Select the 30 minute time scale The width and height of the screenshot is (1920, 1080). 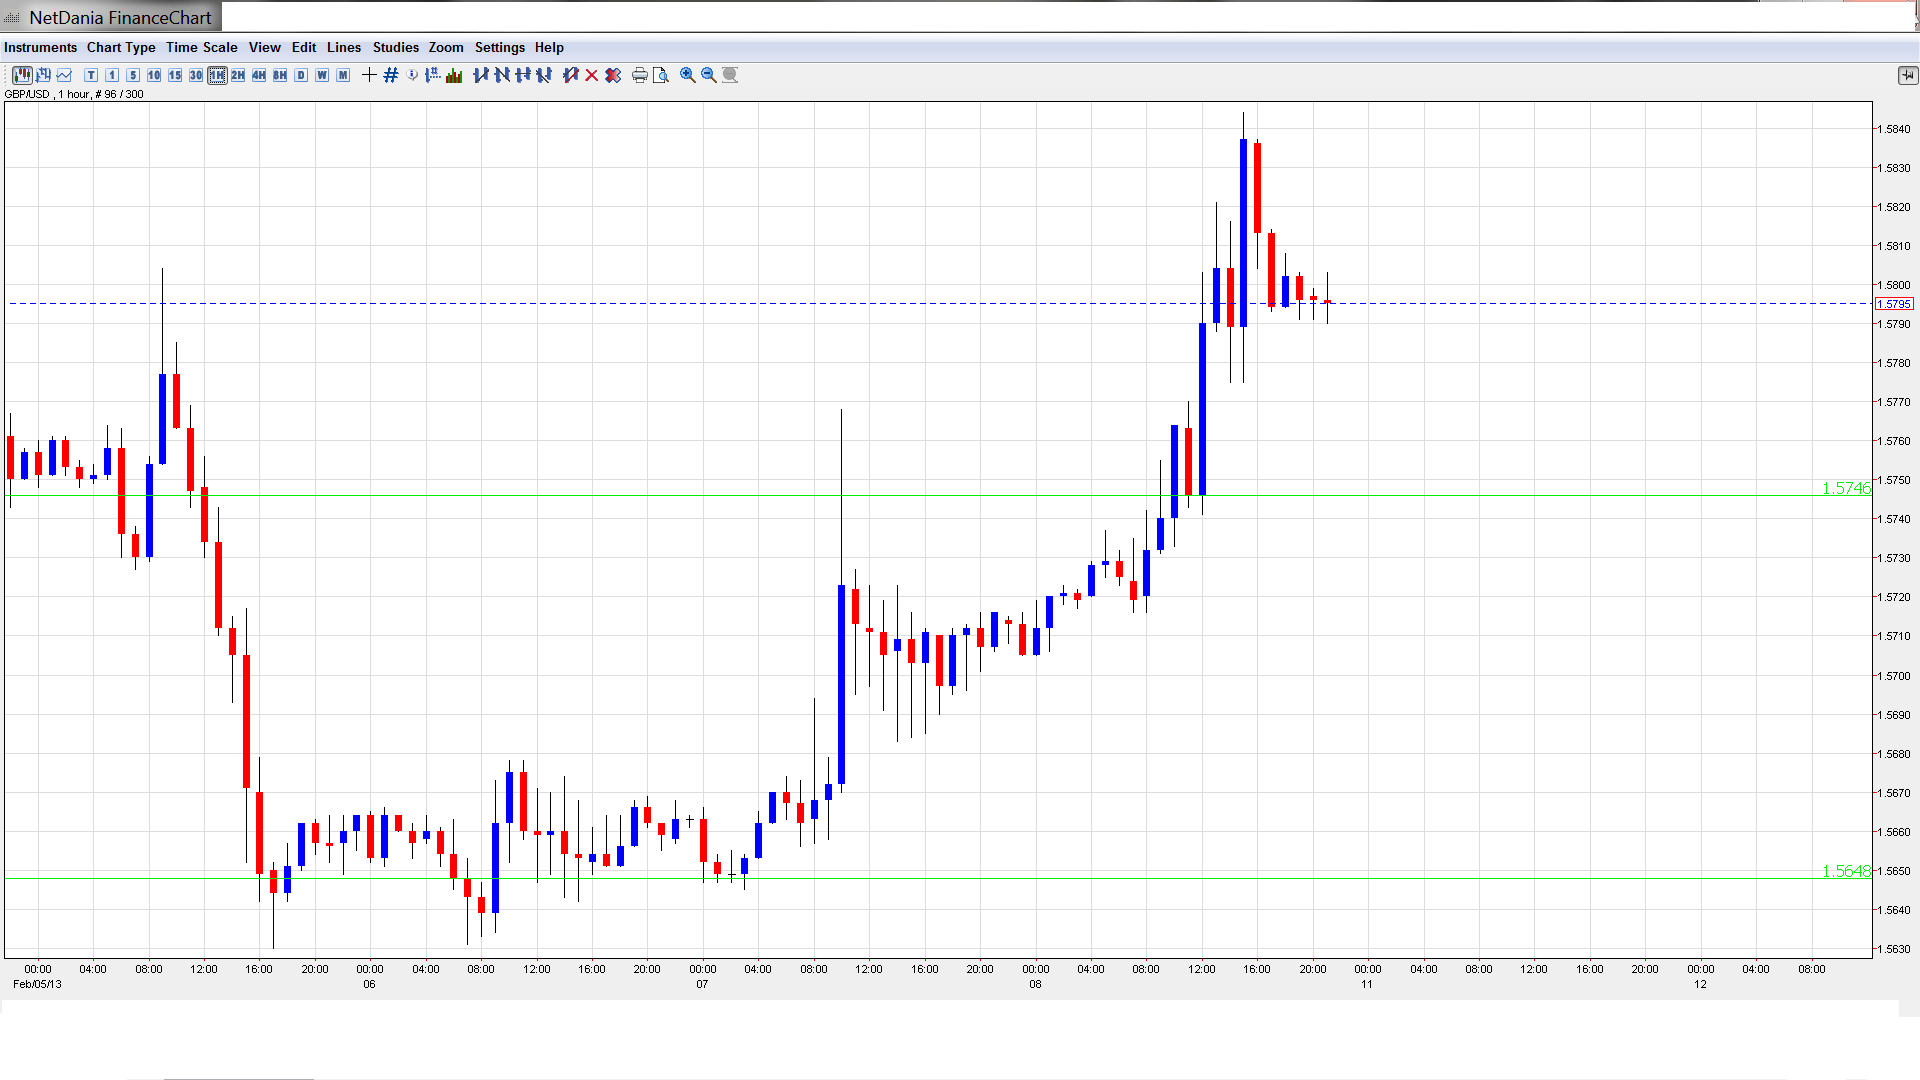pyautogui.click(x=196, y=75)
